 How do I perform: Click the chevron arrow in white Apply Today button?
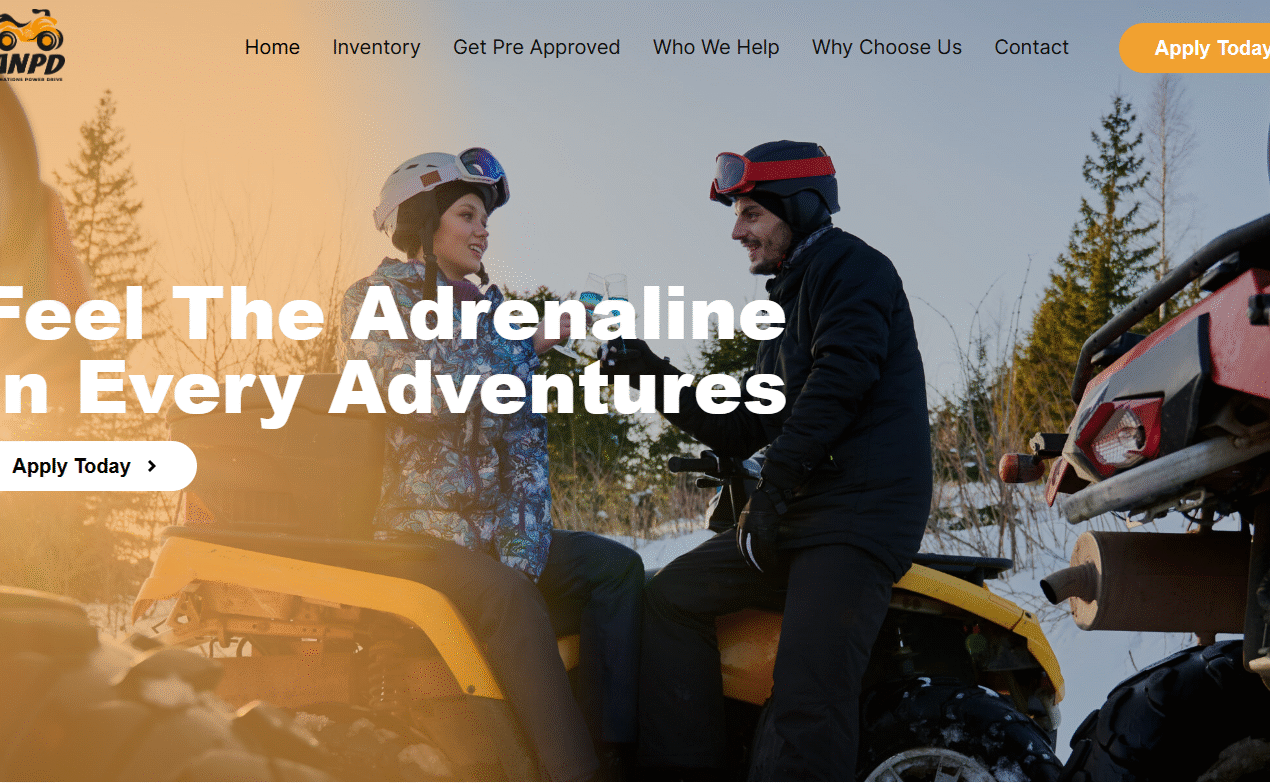pyautogui.click(x=152, y=466)
